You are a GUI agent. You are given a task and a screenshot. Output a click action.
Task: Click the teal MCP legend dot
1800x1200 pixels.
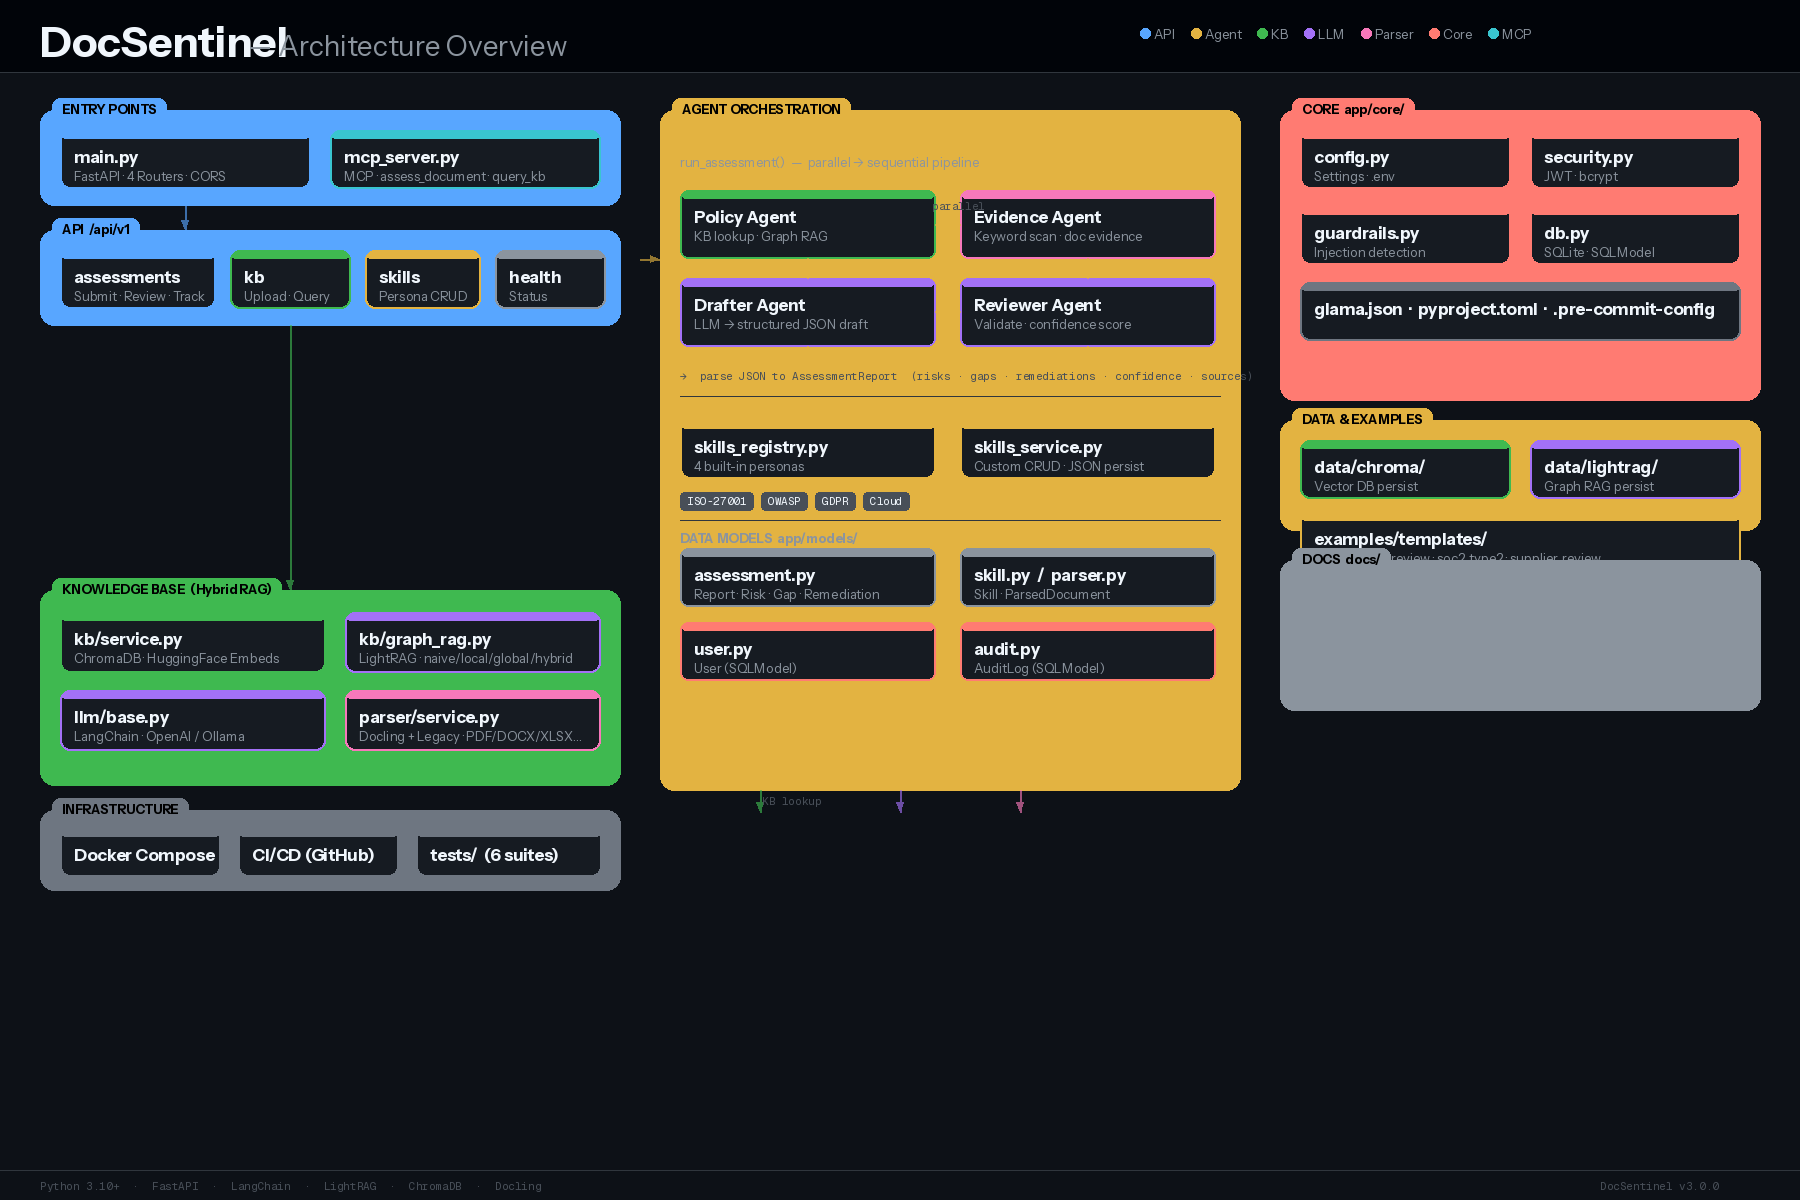point(1492,33)
